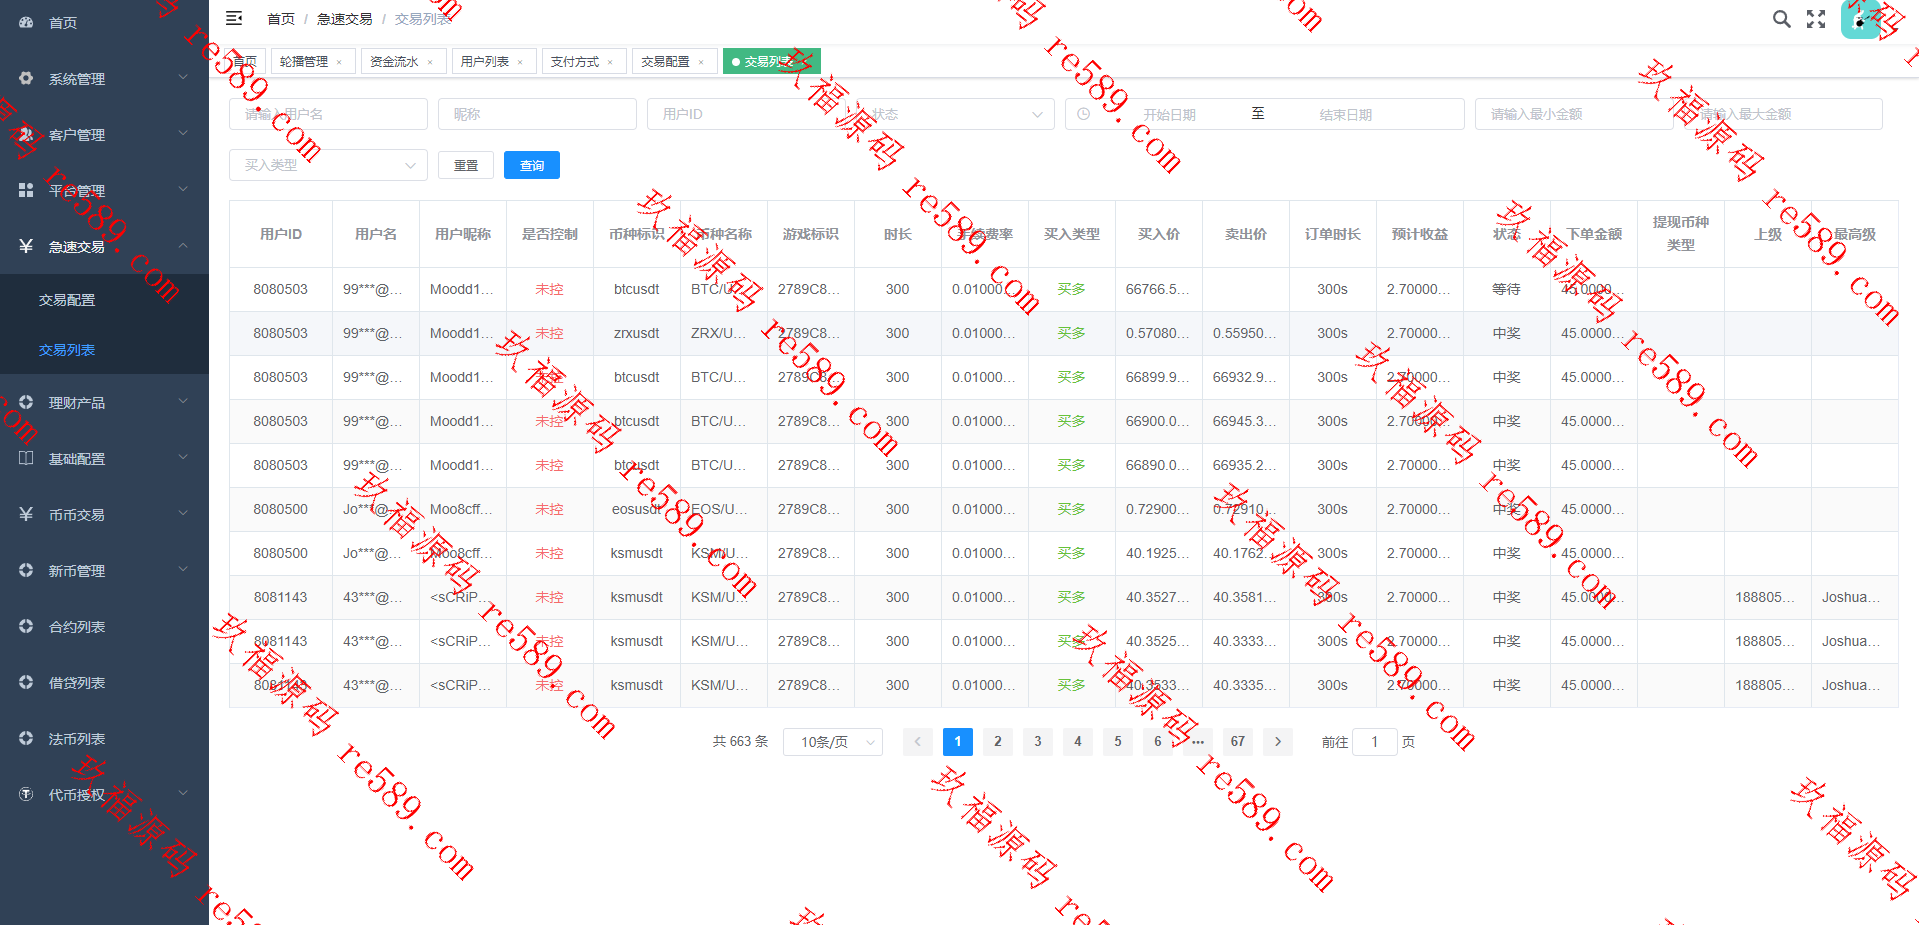Go to page 2
This screenshot has height=925, width=1919.
[x=997, y=741]
